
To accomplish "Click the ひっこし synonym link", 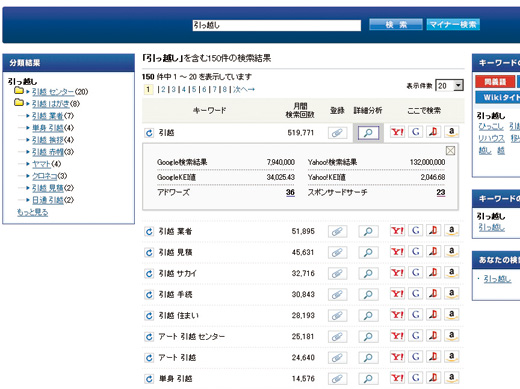I will tap(491, 126).
